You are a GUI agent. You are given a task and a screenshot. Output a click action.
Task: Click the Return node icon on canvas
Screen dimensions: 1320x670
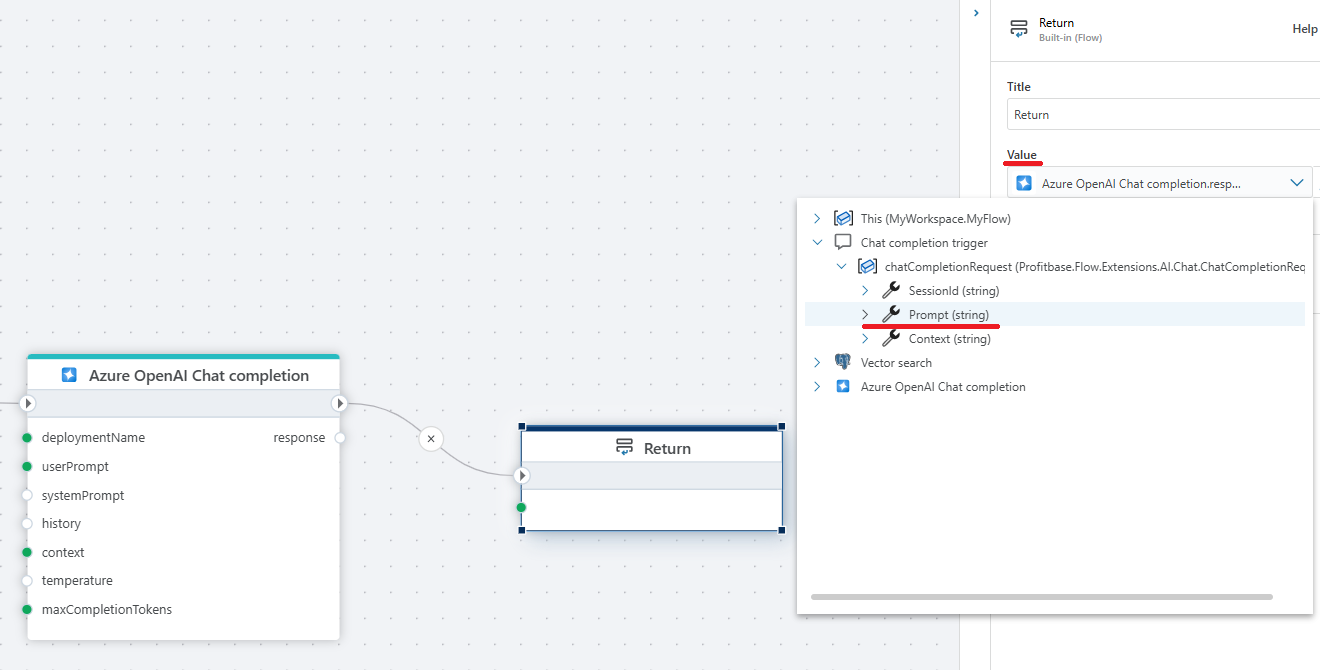point(625,448)
